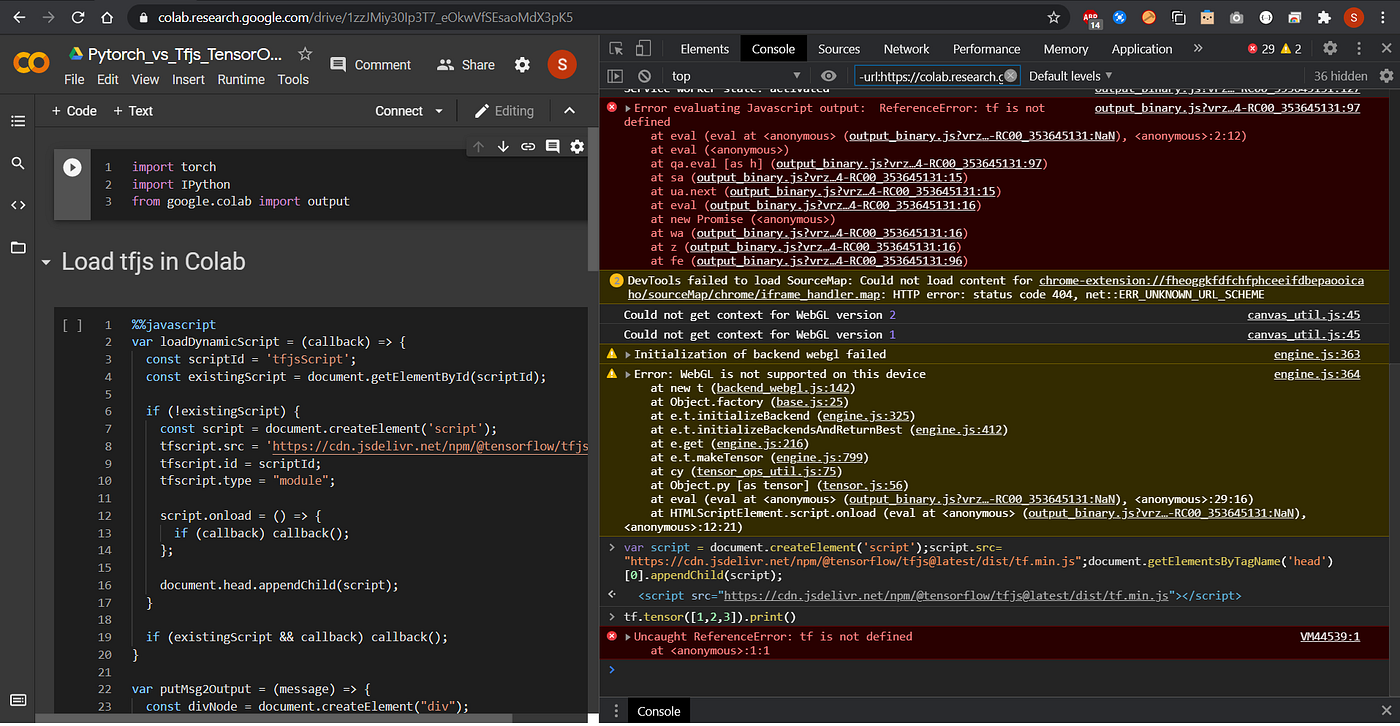Open the Colab notebook settings gear
Screen dimensions: 1400x726
point(521,64)
